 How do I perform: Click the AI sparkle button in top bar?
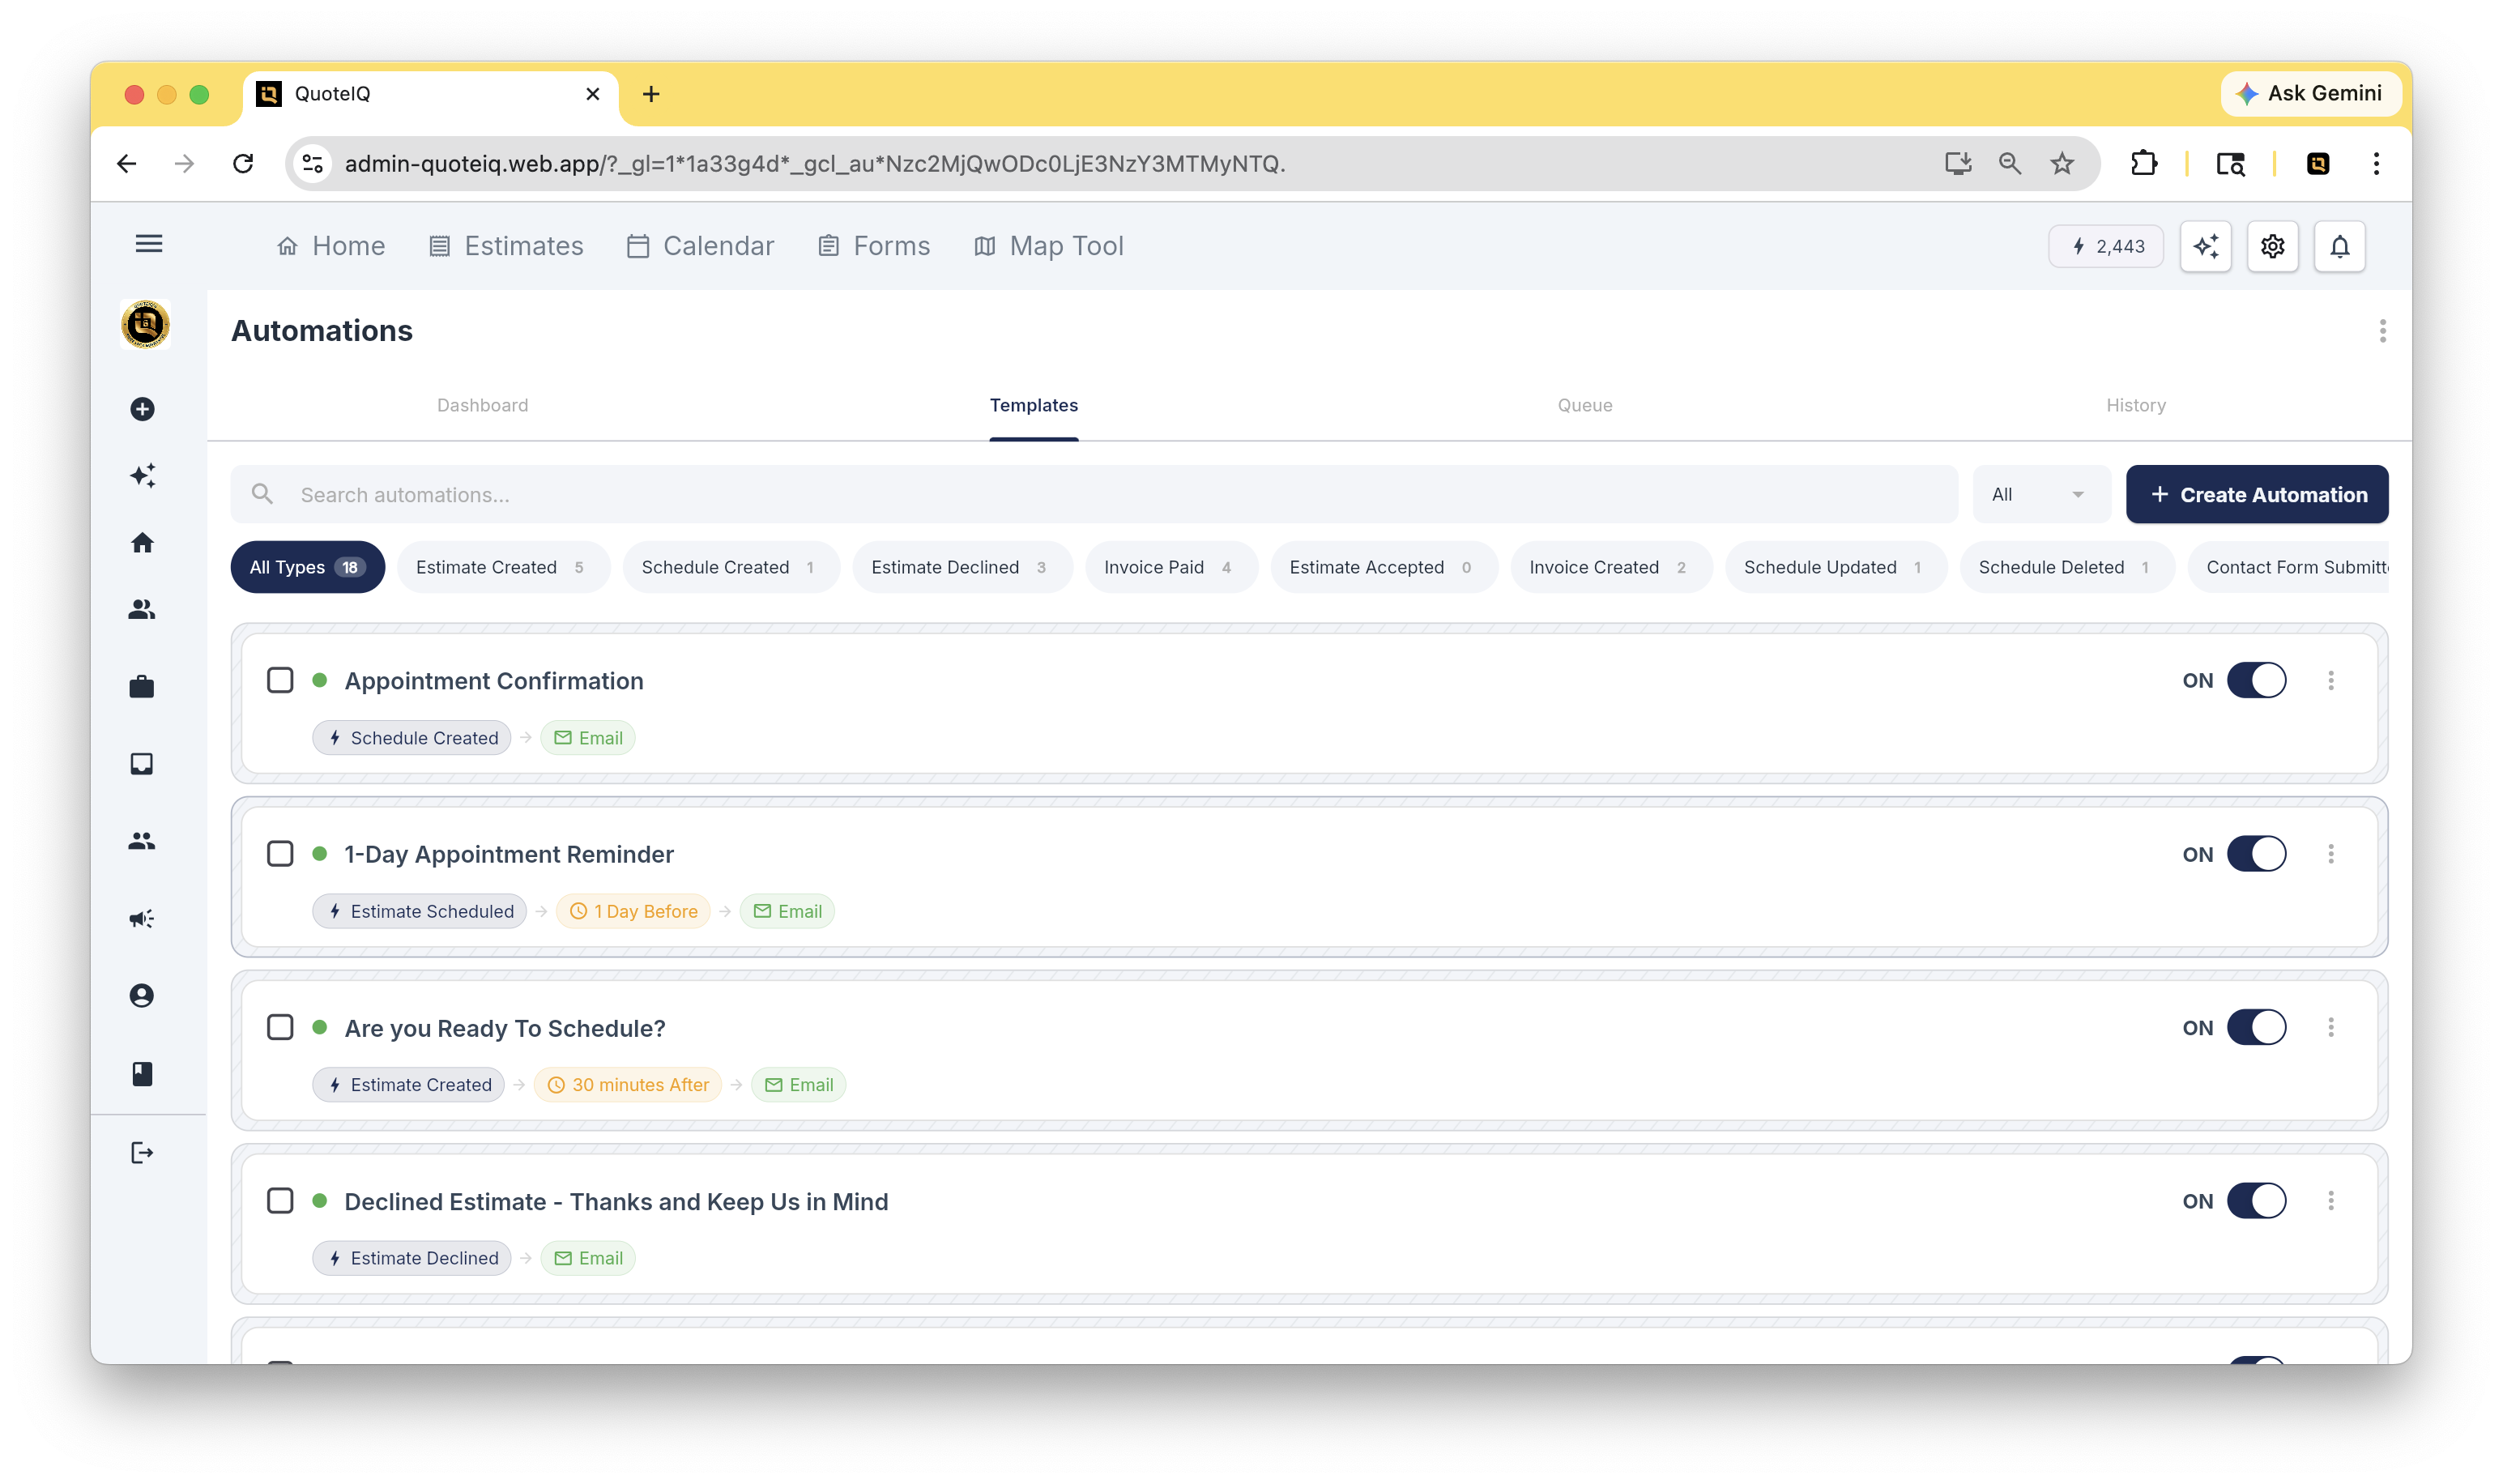tap(2205, 246)
